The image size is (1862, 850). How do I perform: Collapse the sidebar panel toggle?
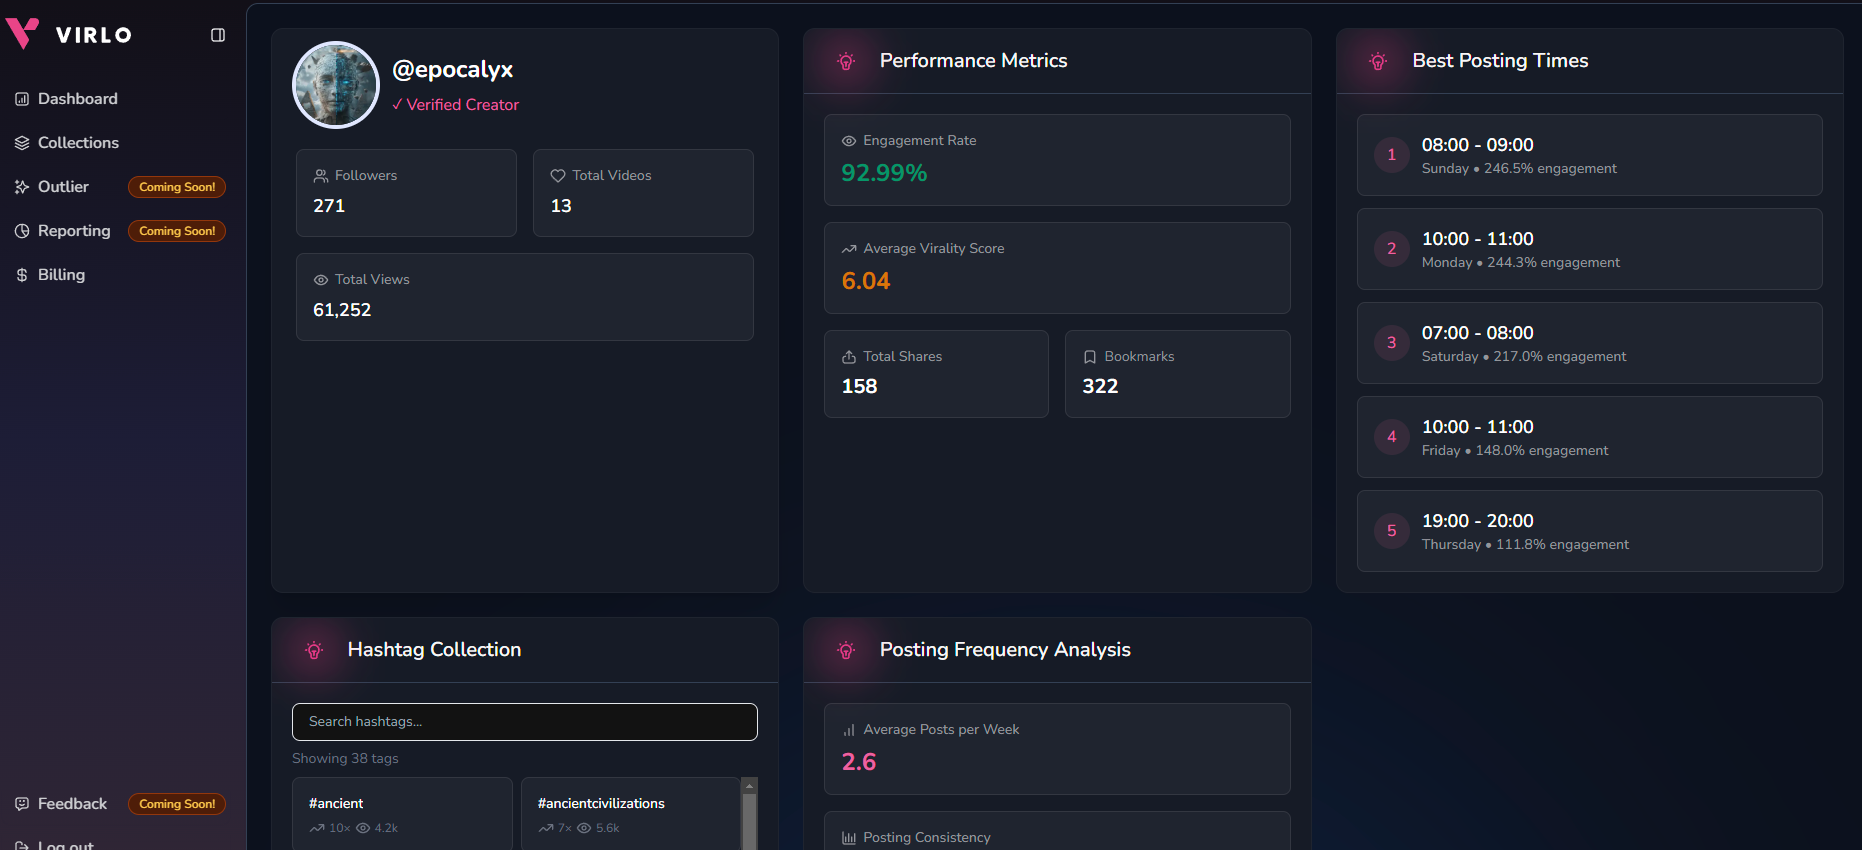coord(218,35)
